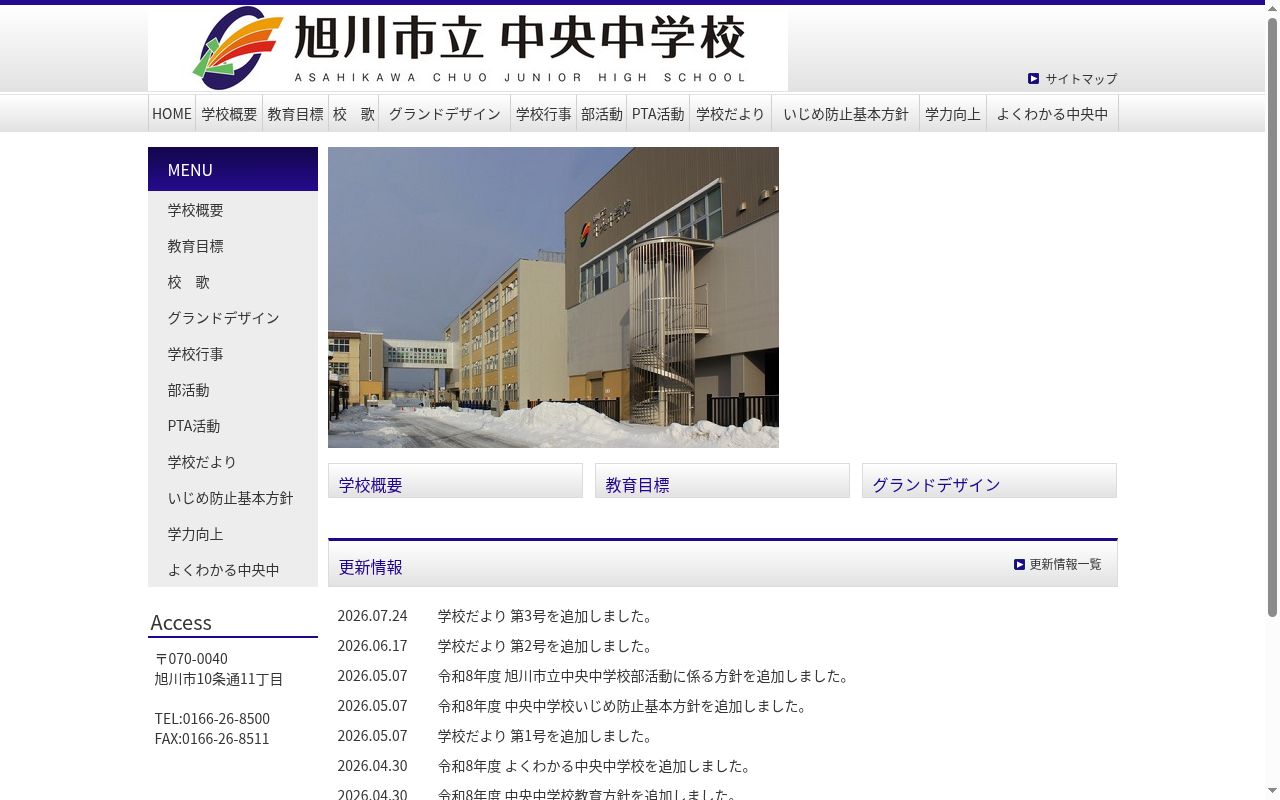Choose 学力向上 in the side MENU

coord(233,534)
